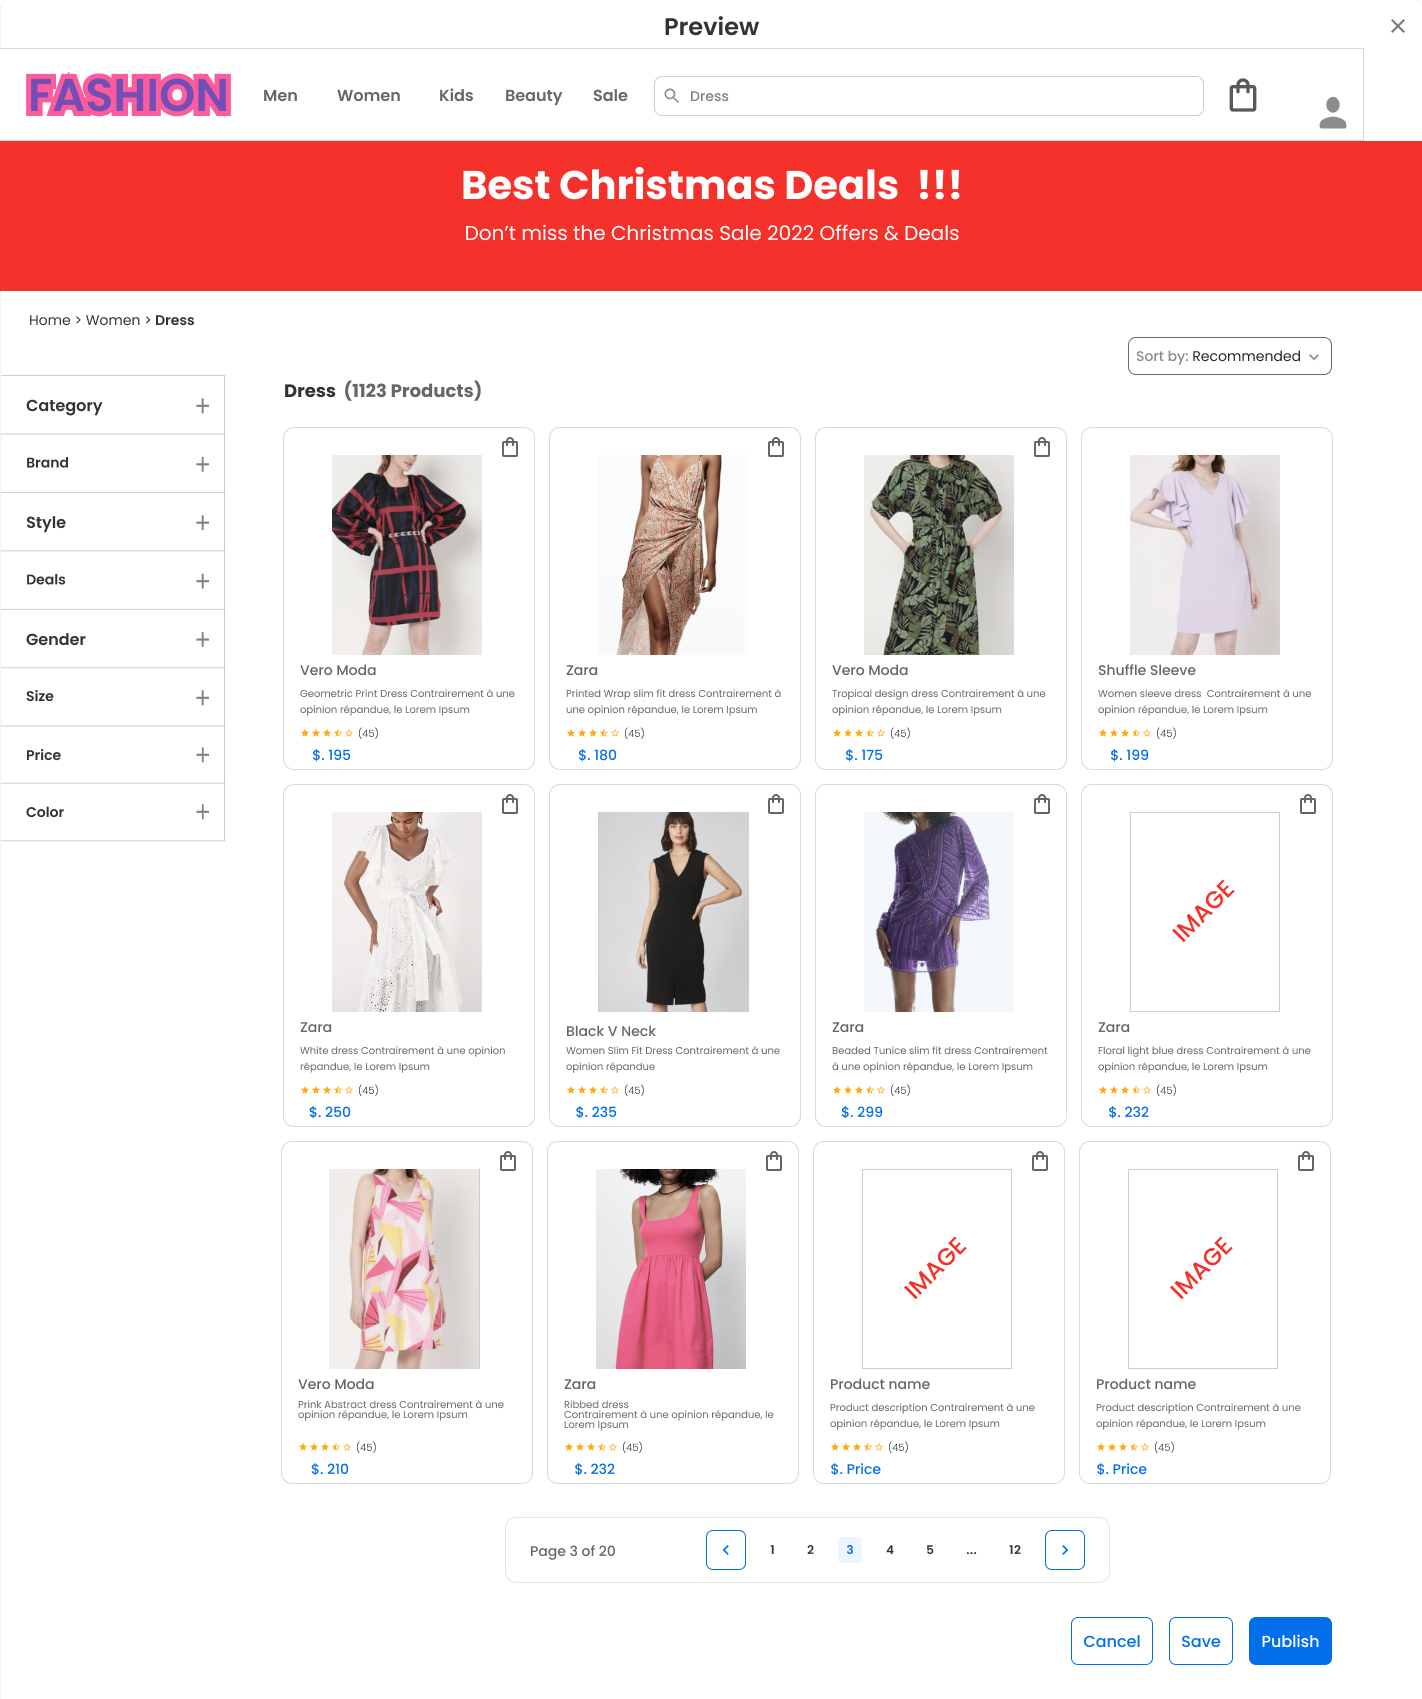Screen dimensions: 1422x1699
Task: Open Zara pink ribbed dress image
Action: coord(671,1269)
